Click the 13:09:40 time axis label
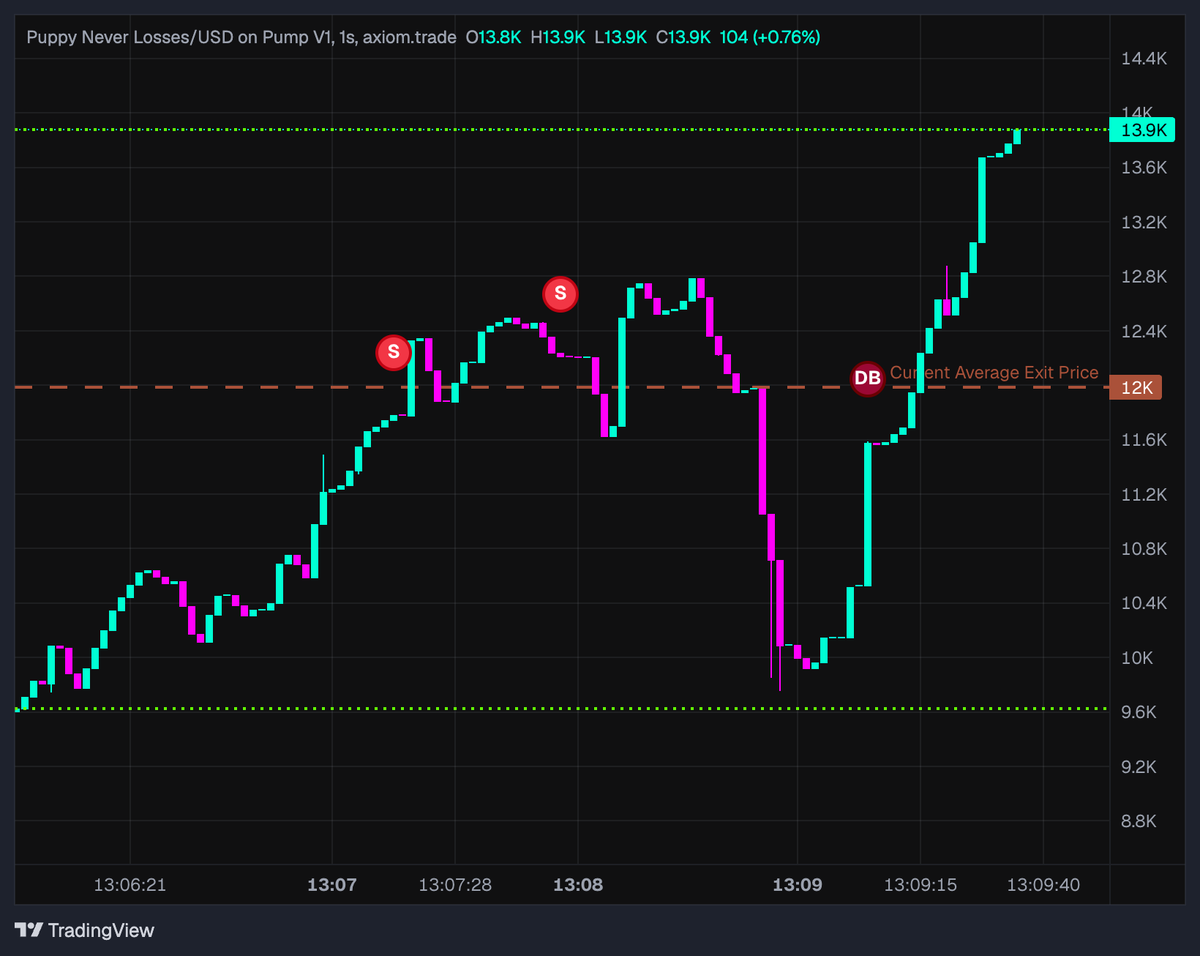The image size is (1200, 956). [1043, 885]
